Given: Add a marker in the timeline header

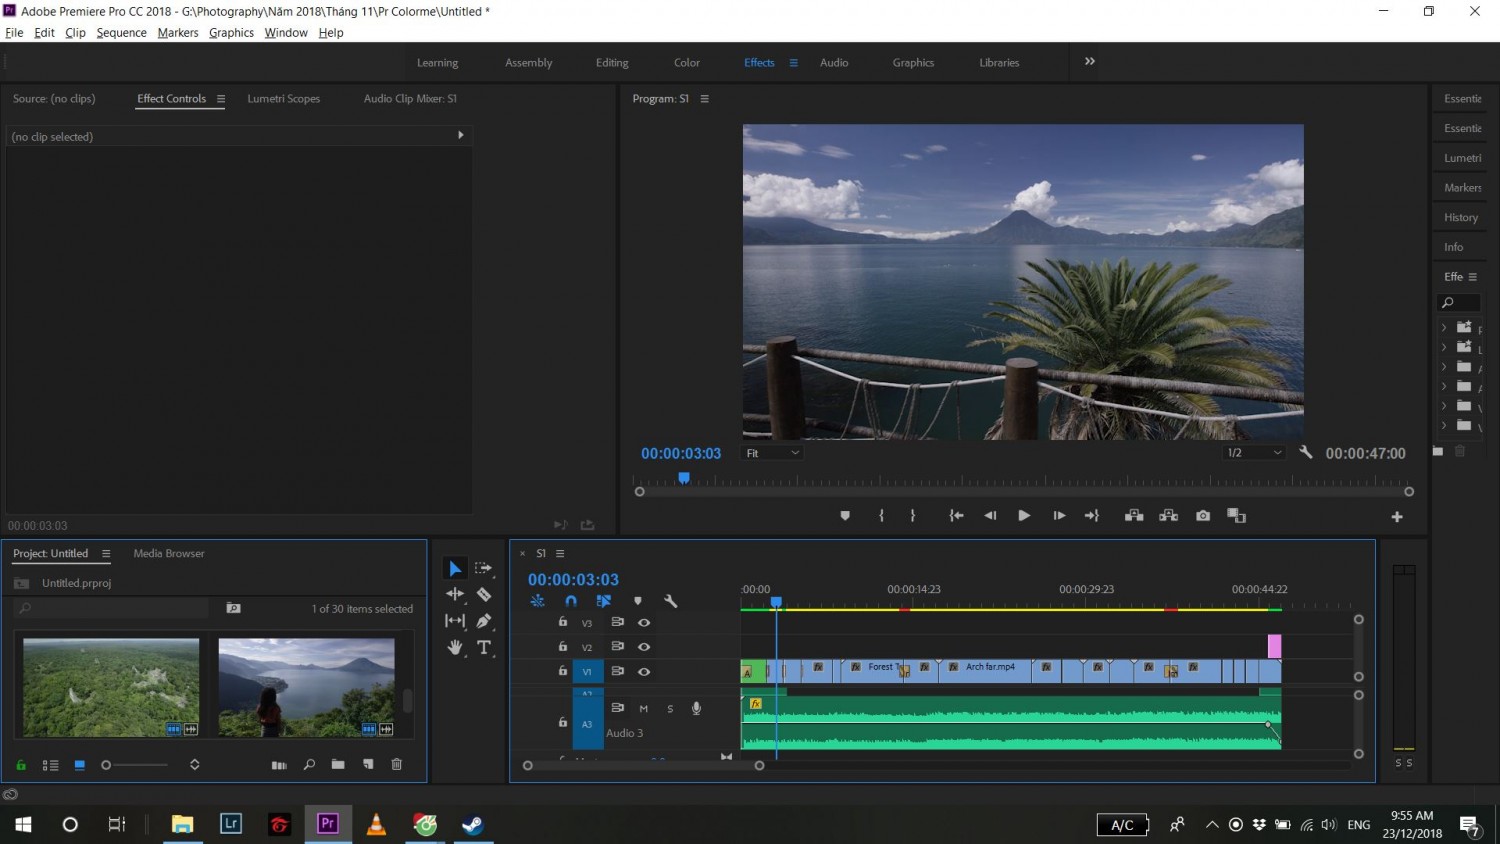Looking at the screenshot, I should (638, 601).
